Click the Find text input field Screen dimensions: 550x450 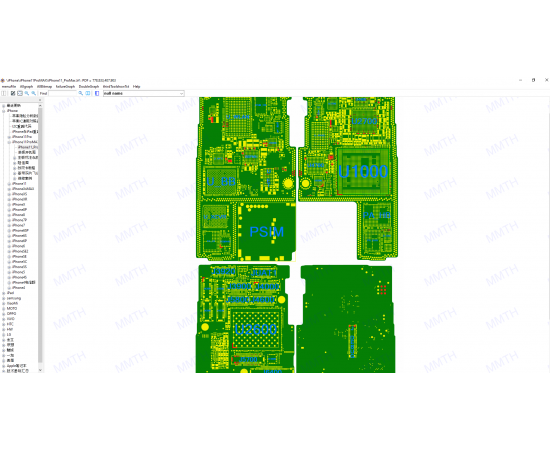pyautogui.click(x=62, y=93)
